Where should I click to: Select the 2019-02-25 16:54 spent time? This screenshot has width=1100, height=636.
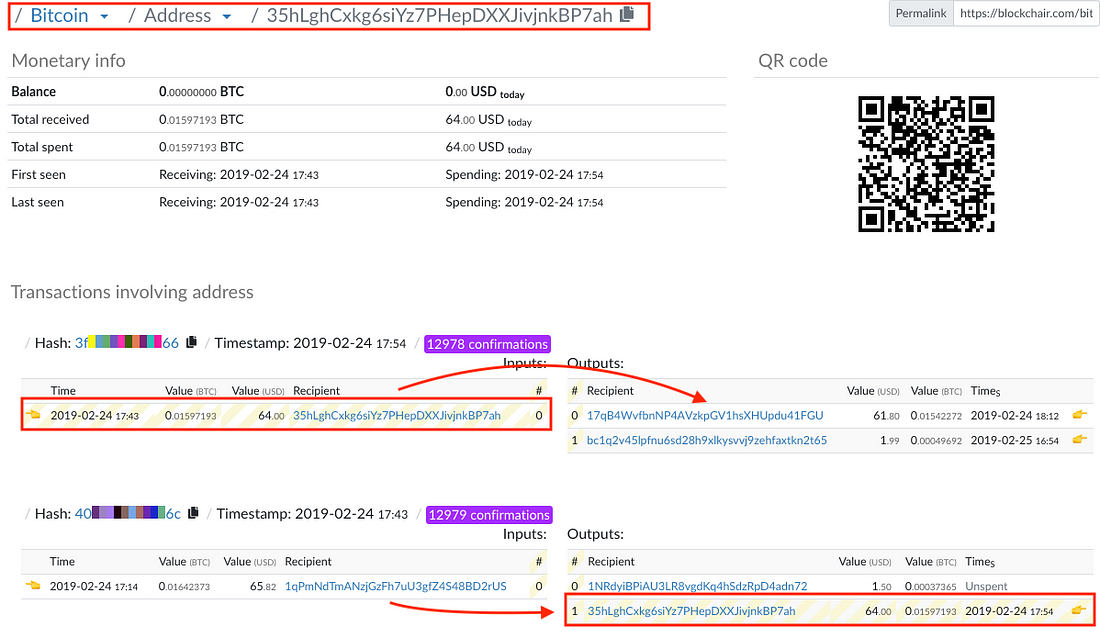click(1014, 440)
